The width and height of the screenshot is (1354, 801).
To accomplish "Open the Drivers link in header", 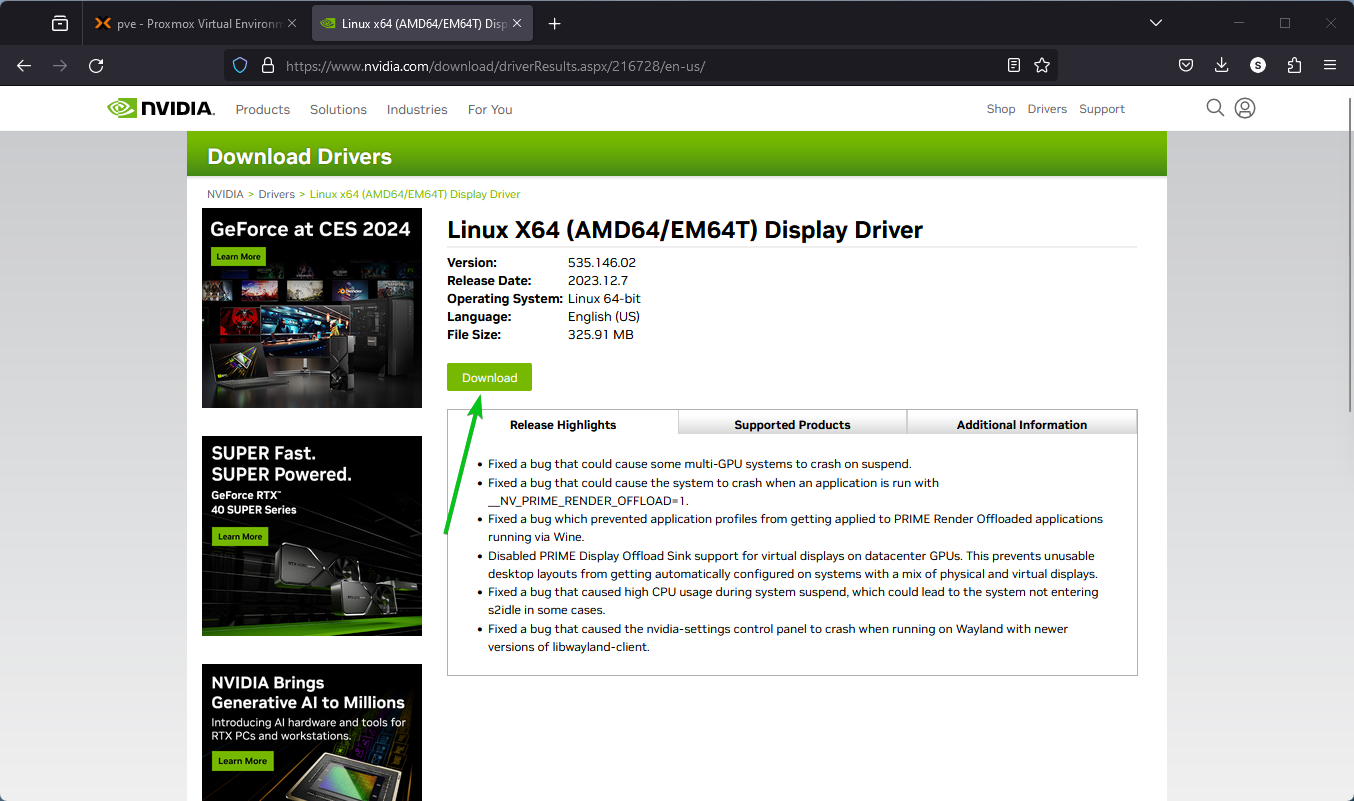I will (1047, 109).
